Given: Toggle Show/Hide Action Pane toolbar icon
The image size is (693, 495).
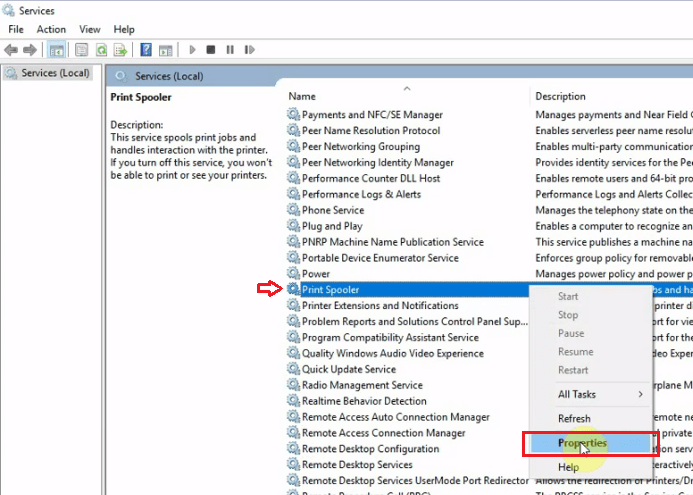Looking at the screenshot, I should coord(166,50).
